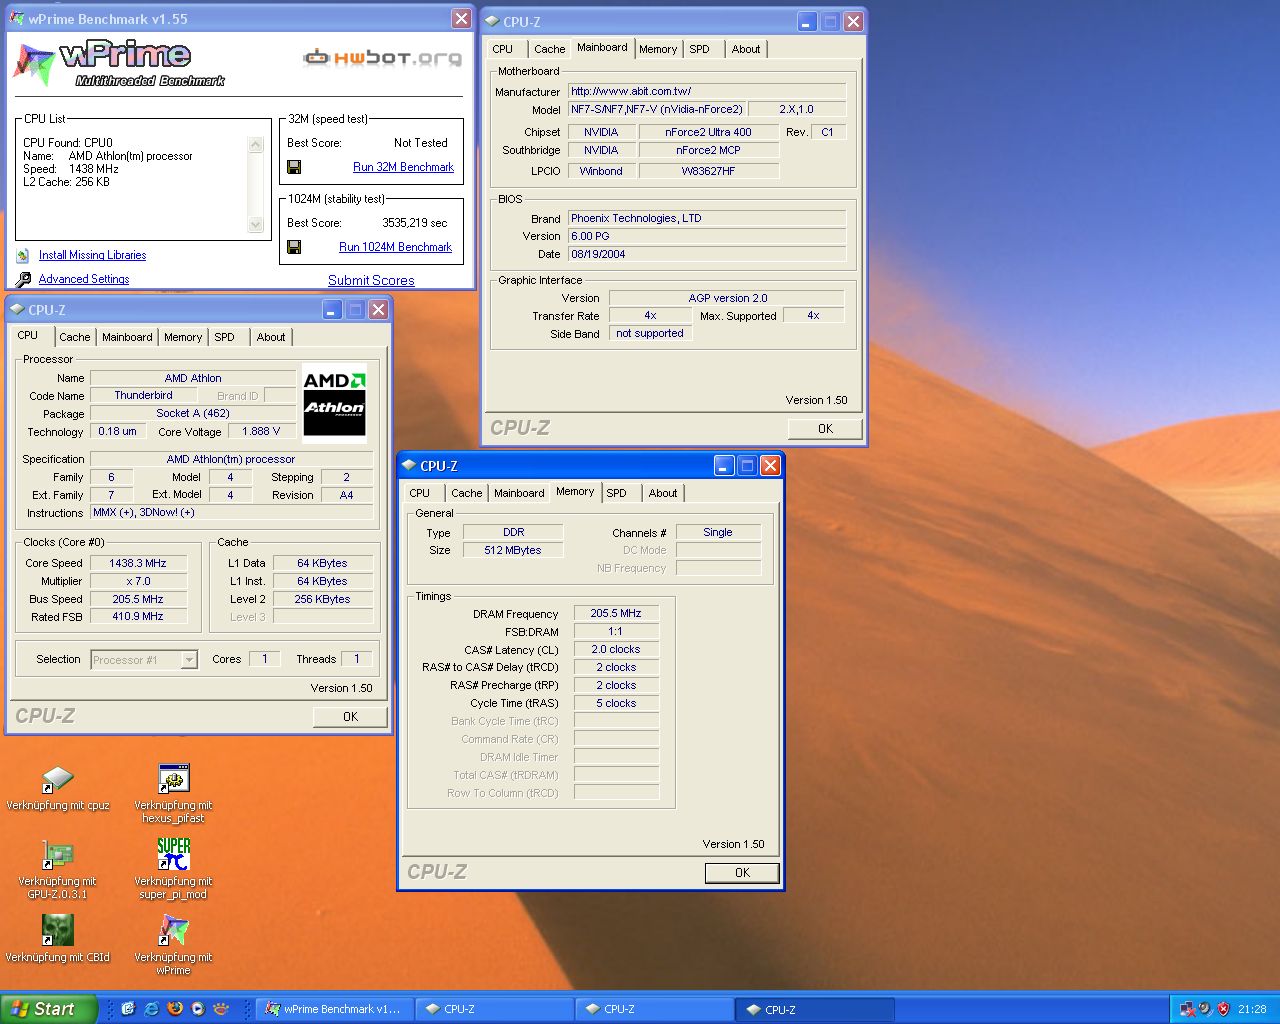Click the CPU List scrollbar up arrow
The height and width of the screenshot is (1024, 1280).
tap(255, 144)
